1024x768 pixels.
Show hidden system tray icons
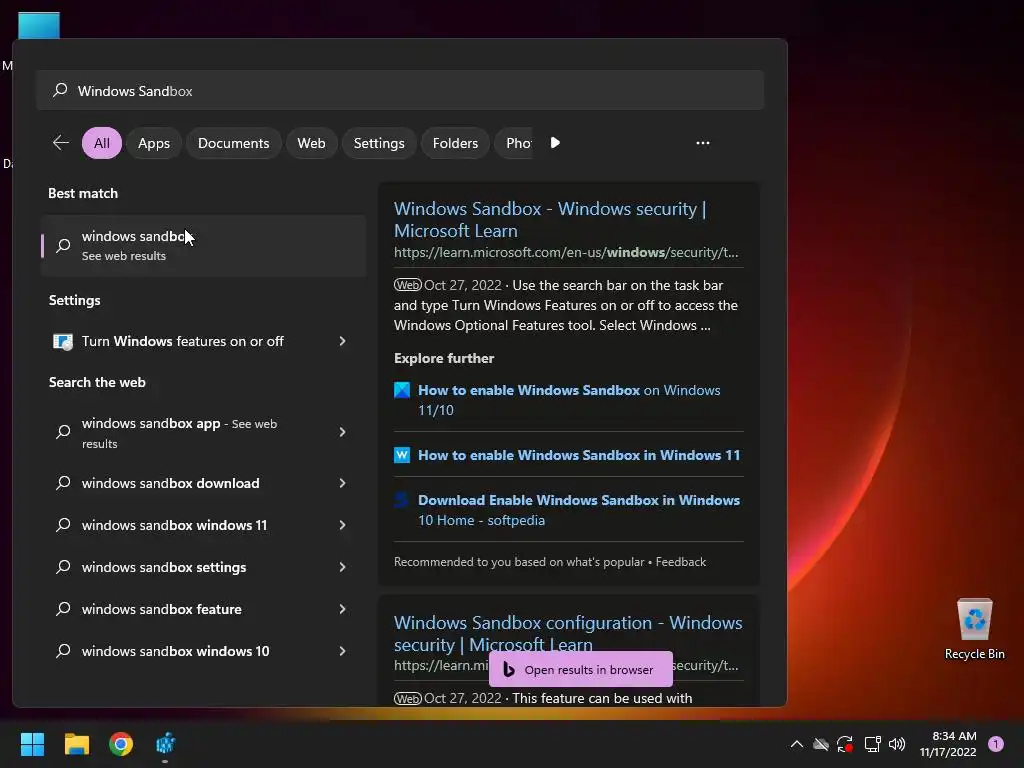click(797, 744)
